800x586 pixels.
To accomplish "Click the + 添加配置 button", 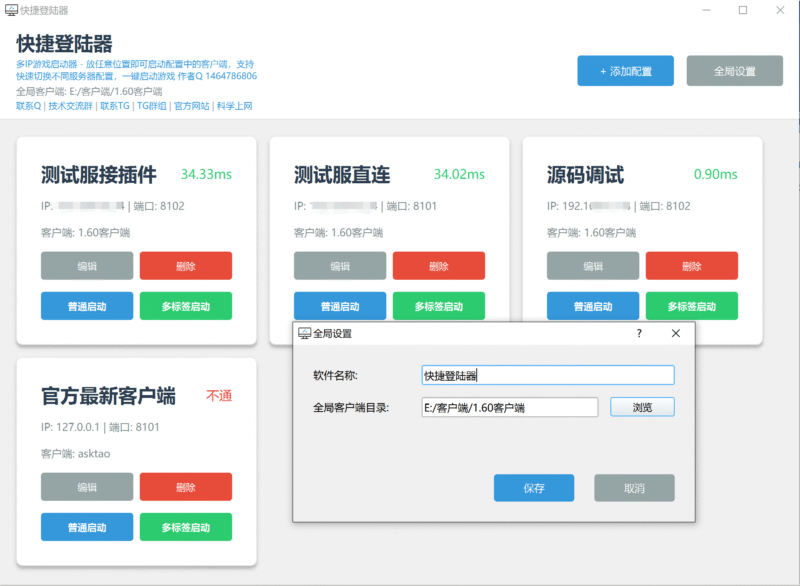I will 625,71.
